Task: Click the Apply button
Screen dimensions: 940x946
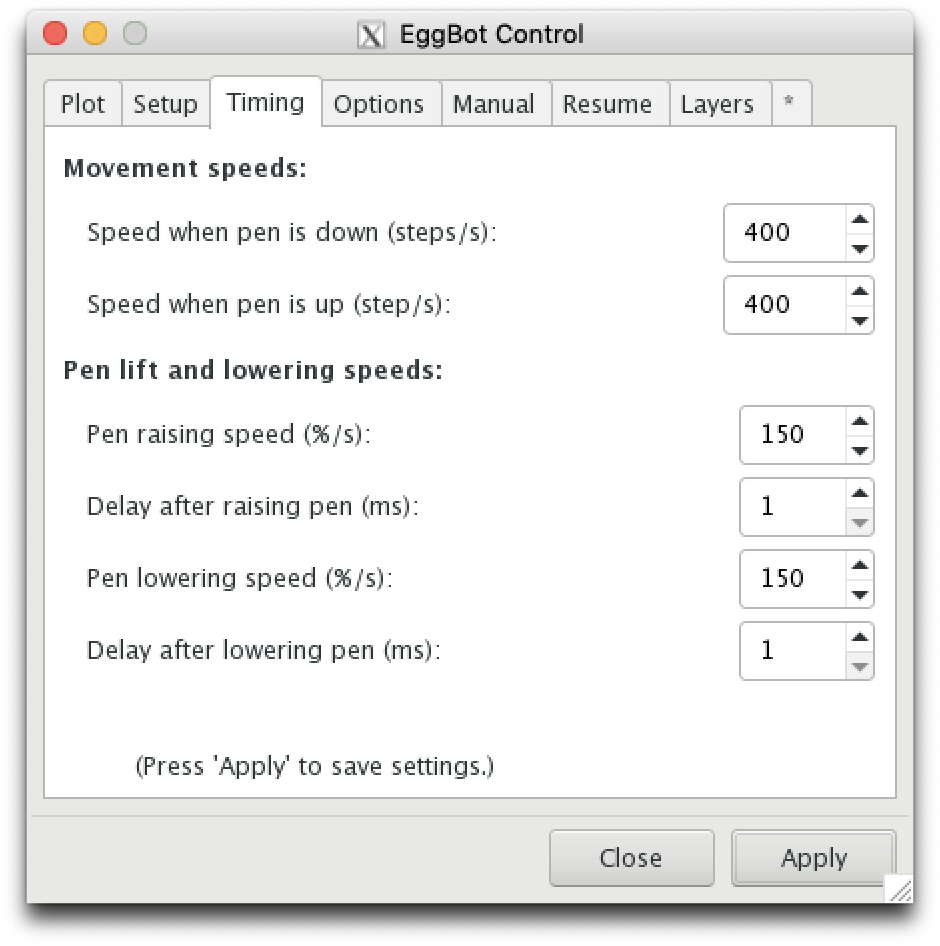Action: click(813, 858)
